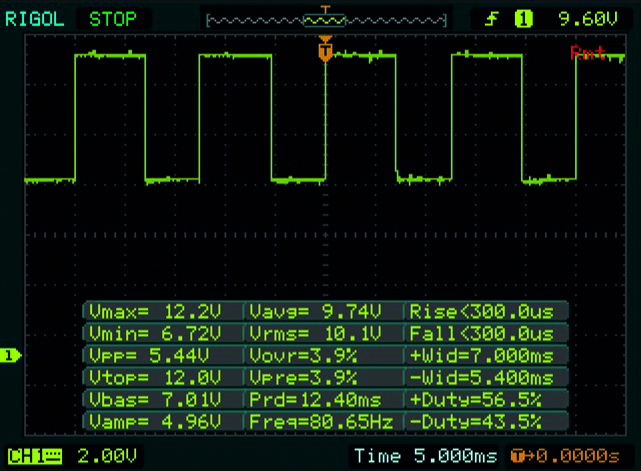
Task: Click the orange trigger position T marker
Action: [x=324, y=49]
